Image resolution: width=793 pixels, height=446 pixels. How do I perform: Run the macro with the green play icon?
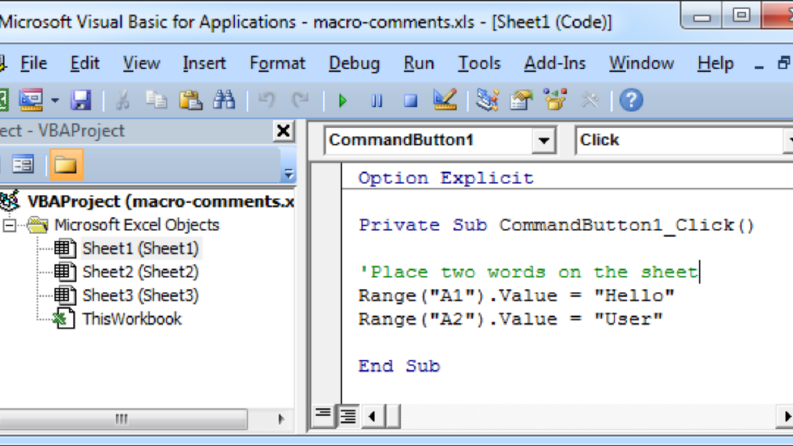(342, 101)
